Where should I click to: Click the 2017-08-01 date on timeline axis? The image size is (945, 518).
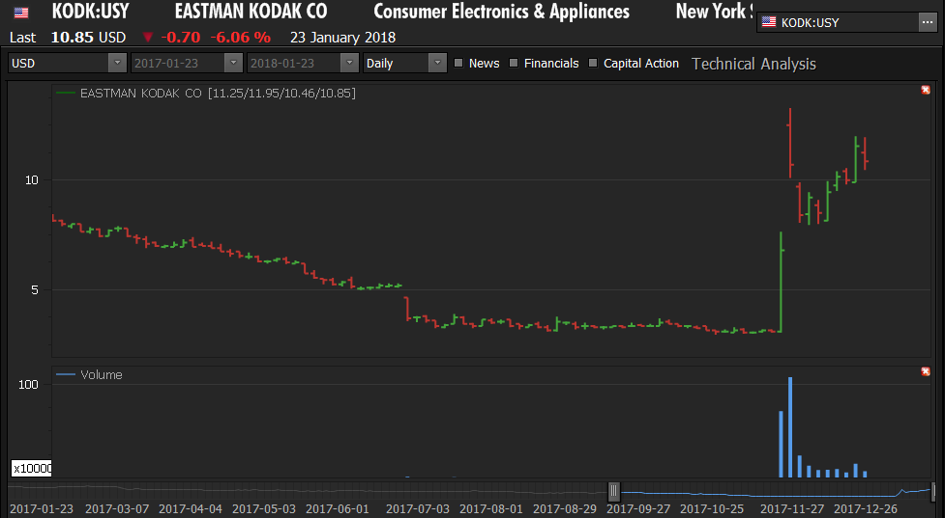491,509
